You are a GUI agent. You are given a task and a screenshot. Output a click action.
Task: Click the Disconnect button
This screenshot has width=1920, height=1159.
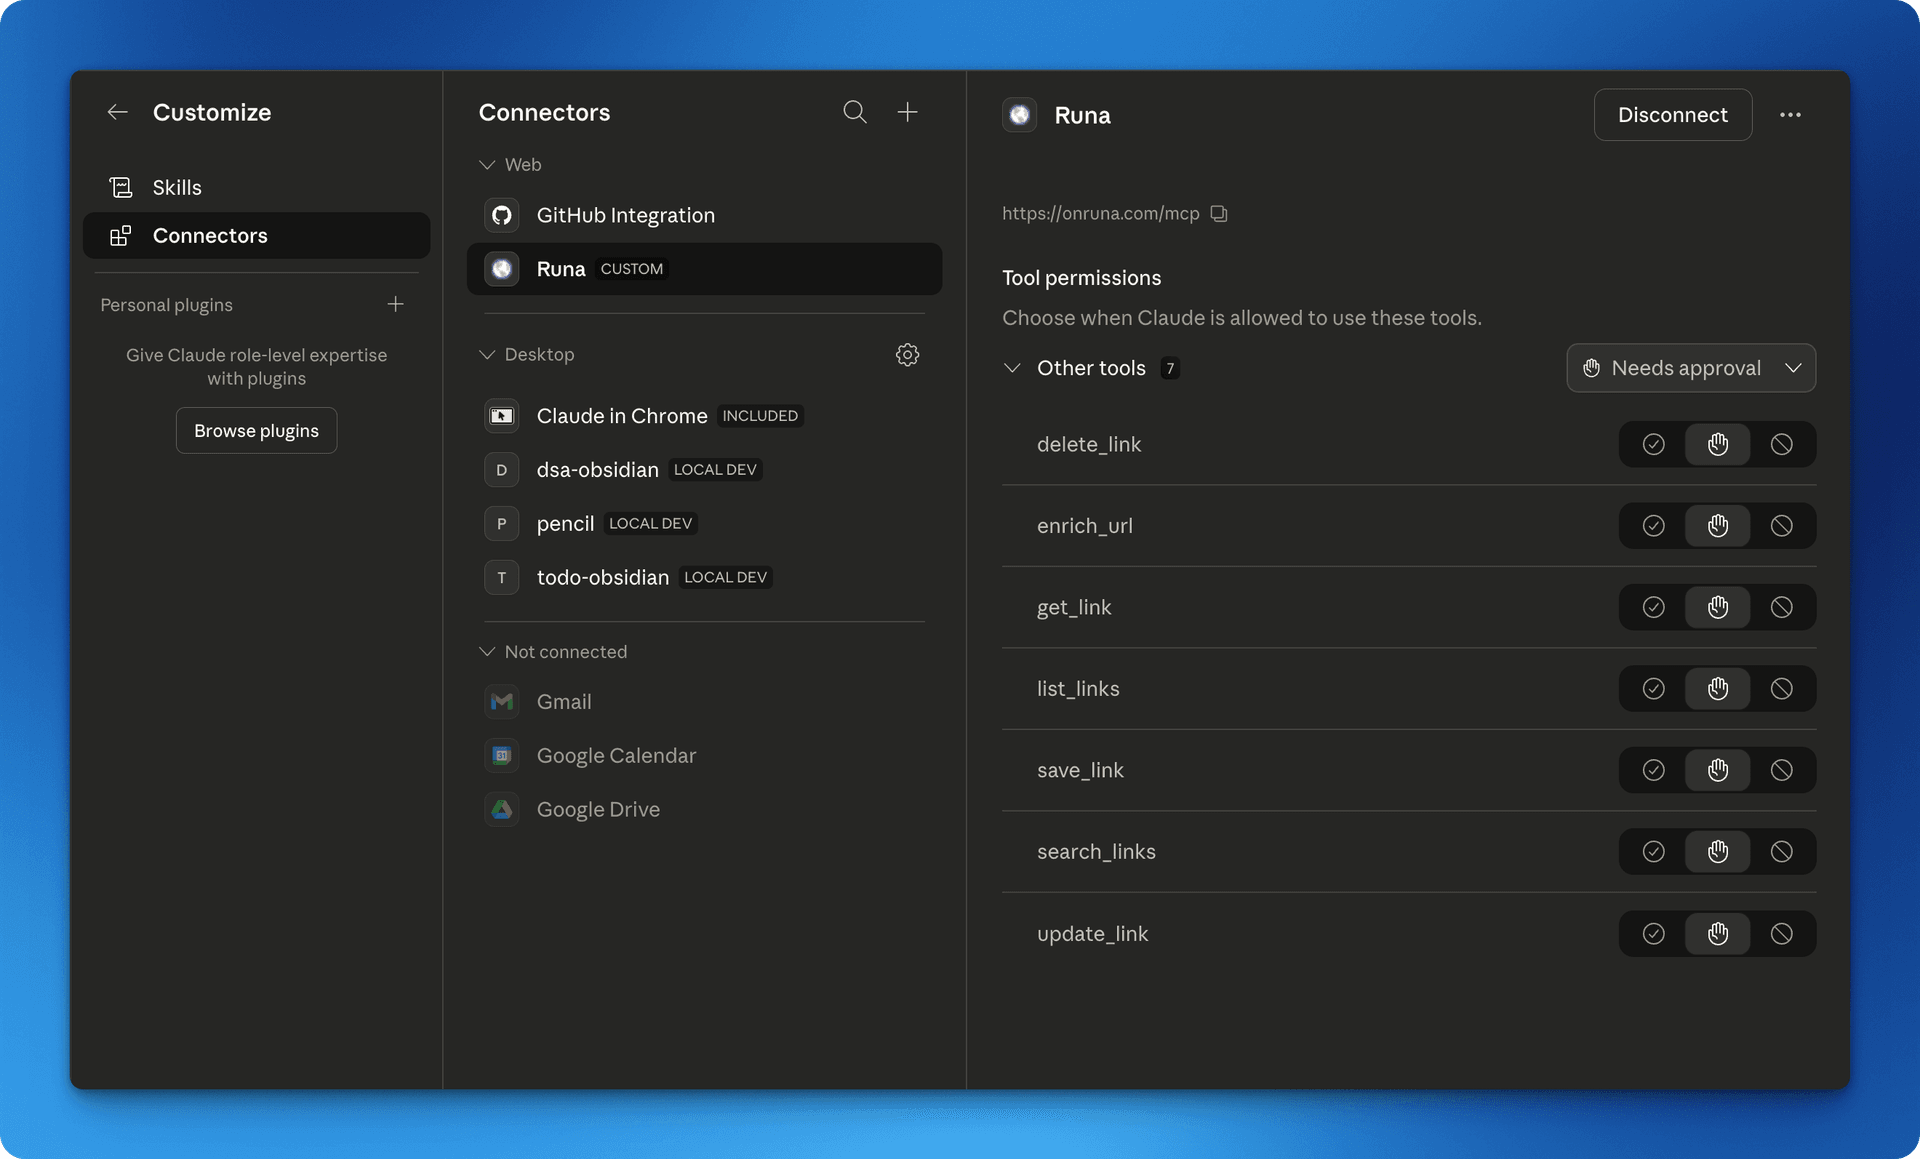pyautogui.click(x=1672, y=114)
